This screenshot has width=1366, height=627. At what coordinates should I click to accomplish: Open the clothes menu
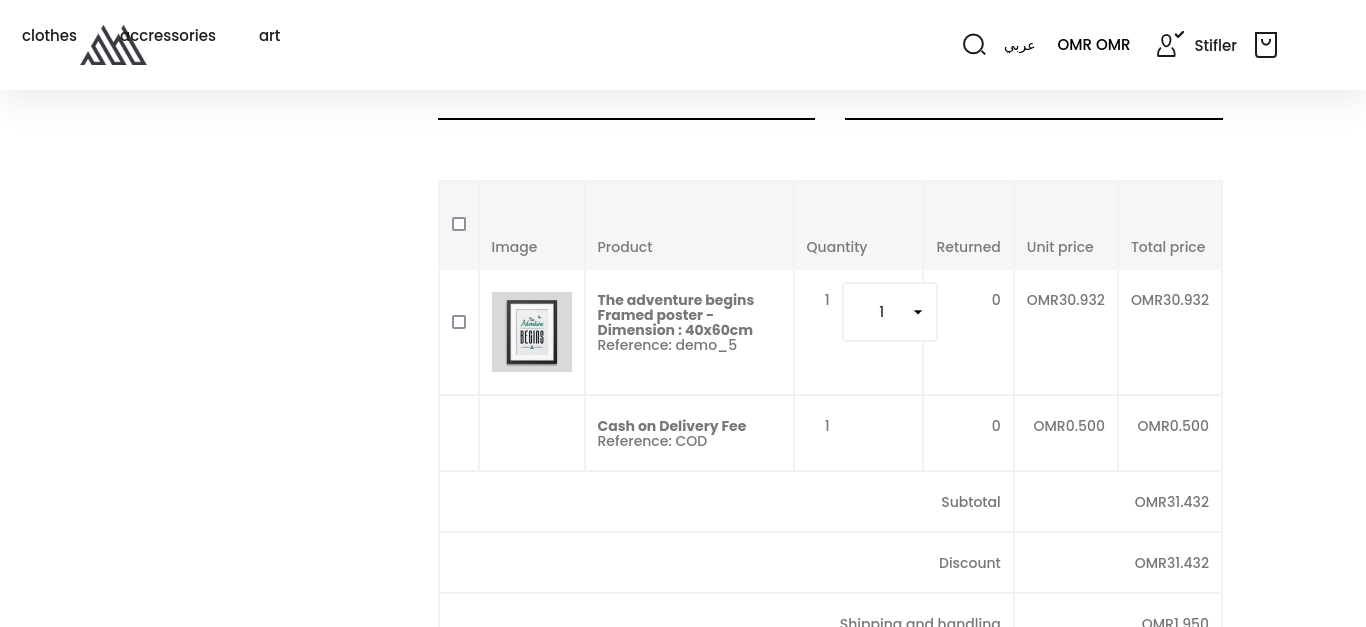(49, 36)
